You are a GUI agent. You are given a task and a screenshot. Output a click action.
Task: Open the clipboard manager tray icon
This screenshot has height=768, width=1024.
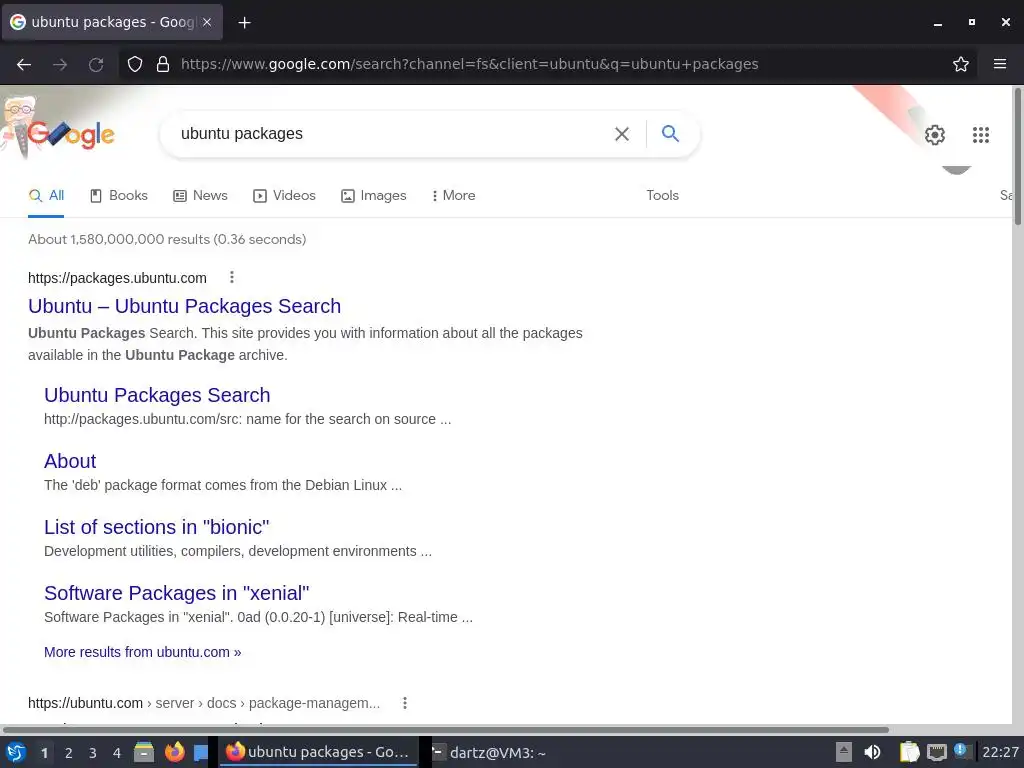click(909, 752)
